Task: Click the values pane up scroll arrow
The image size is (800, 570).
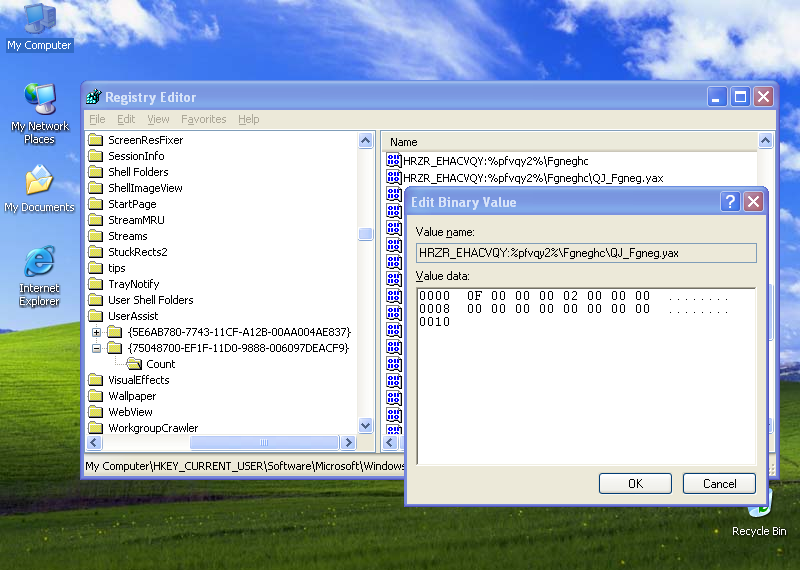Action: point(765,140)
